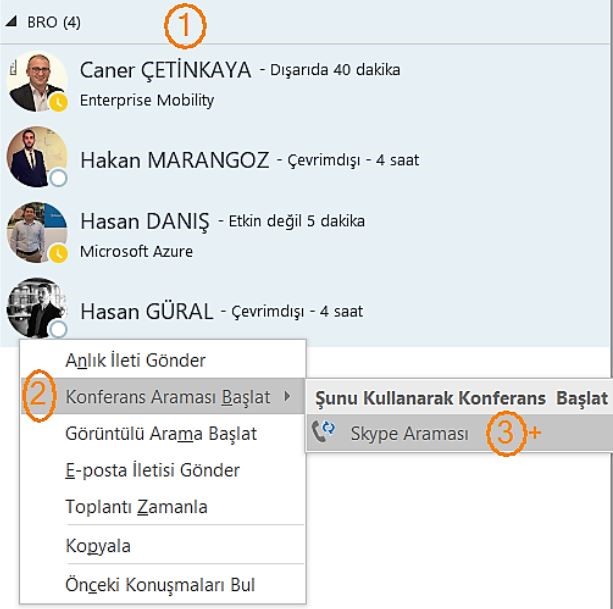Screen dimensions: 613x609
Task: Click Hasan GÜRAL's profile photo
Action: coord(37,308)
